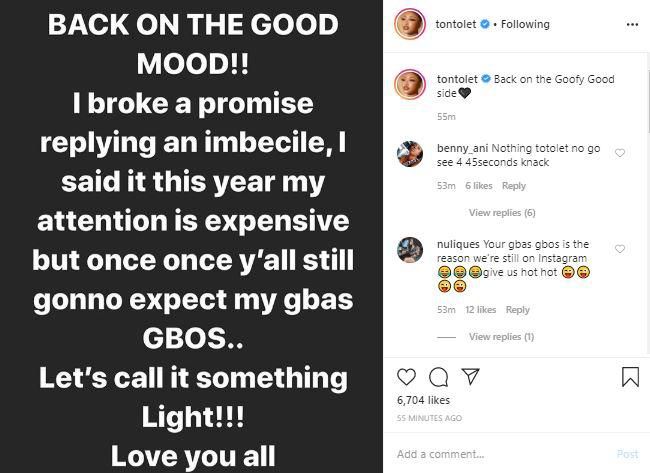The width and height of the screenshot is (650, 473).
Task: Like nuliques' comment
Action: 620,249
